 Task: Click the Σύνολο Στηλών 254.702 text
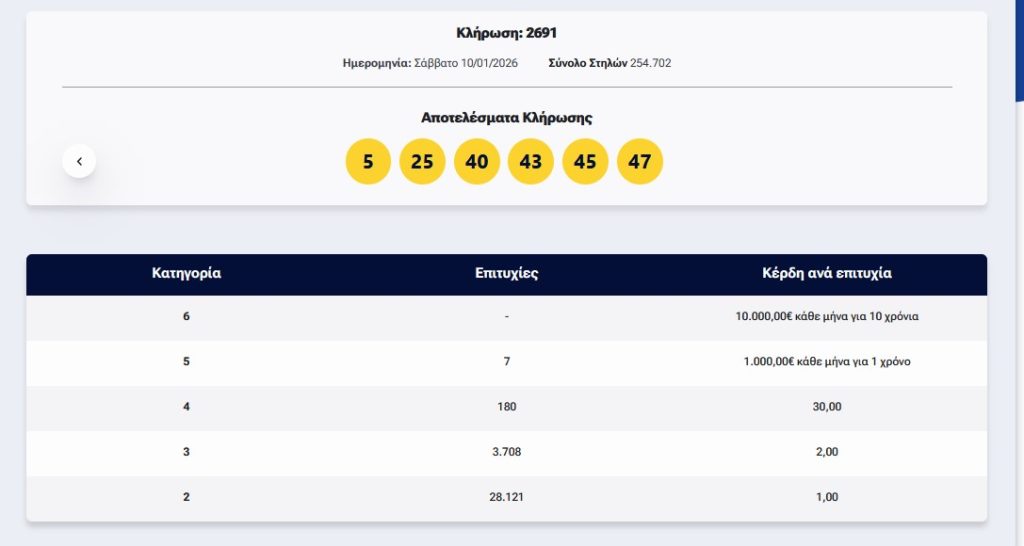(x=610, y=63)
